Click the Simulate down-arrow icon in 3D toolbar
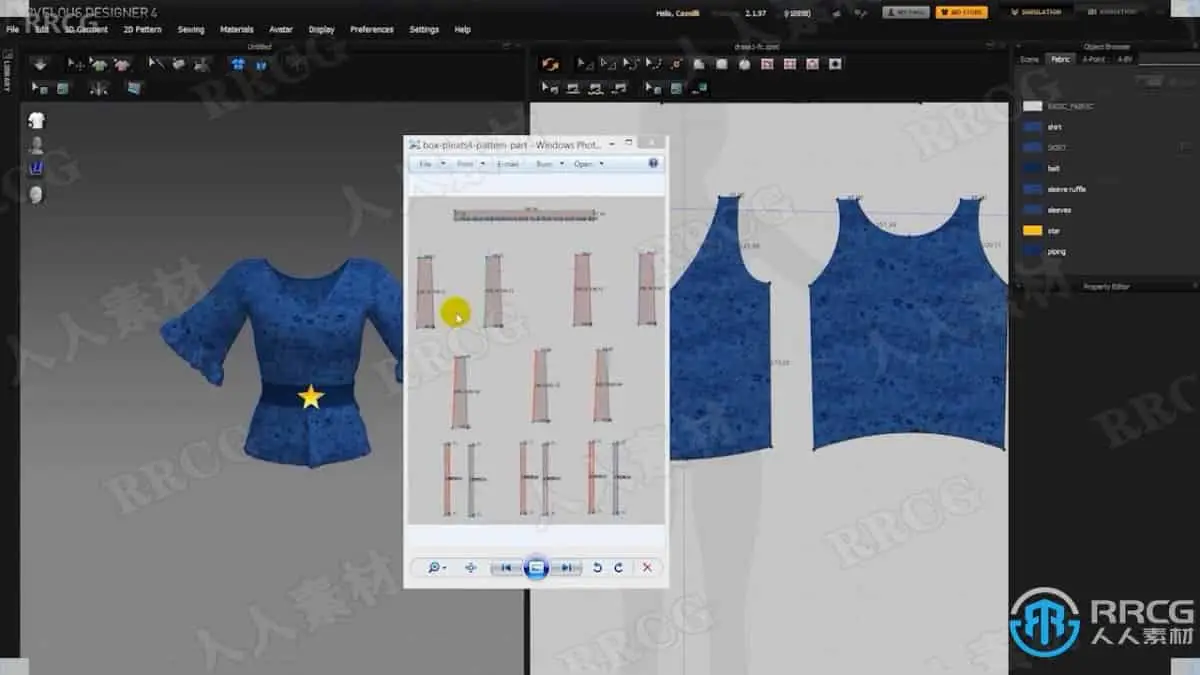The width and height of the screenshot is (1200, 675). tap(40, 64)
